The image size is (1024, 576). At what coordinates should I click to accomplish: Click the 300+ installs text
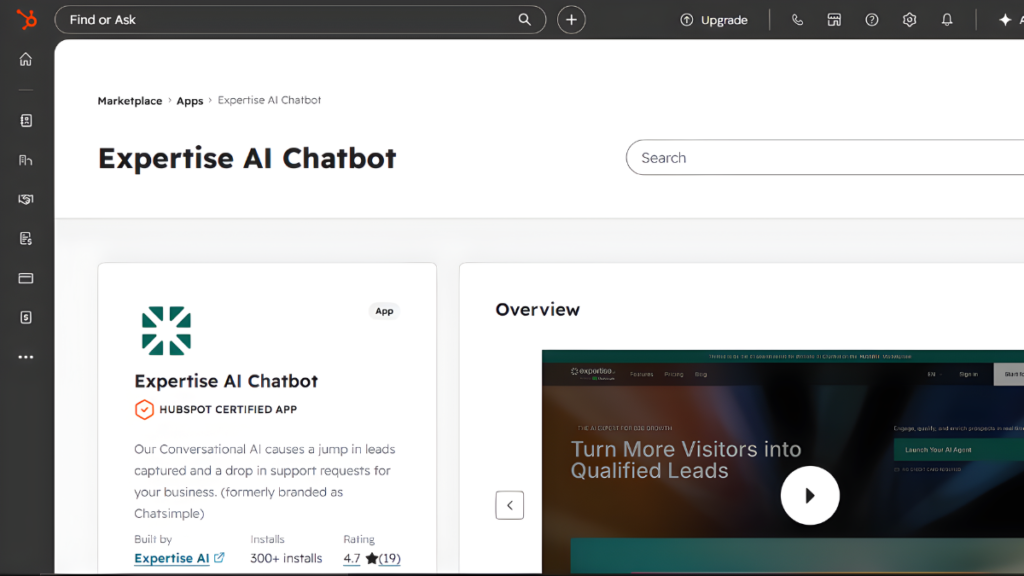point(286,558)
